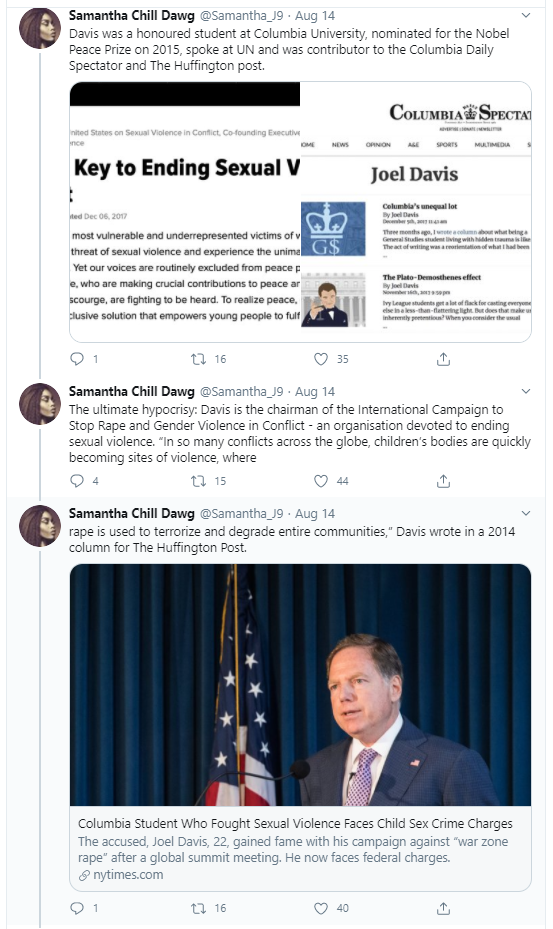Share the first tweet via share icon

click(443, 358)
